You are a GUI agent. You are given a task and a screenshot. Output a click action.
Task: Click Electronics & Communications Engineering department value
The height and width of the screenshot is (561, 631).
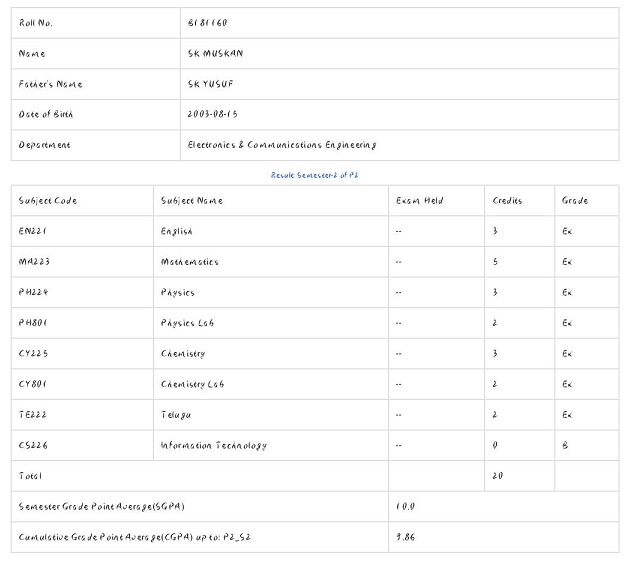pyautogui.click(x=282, y=145)
